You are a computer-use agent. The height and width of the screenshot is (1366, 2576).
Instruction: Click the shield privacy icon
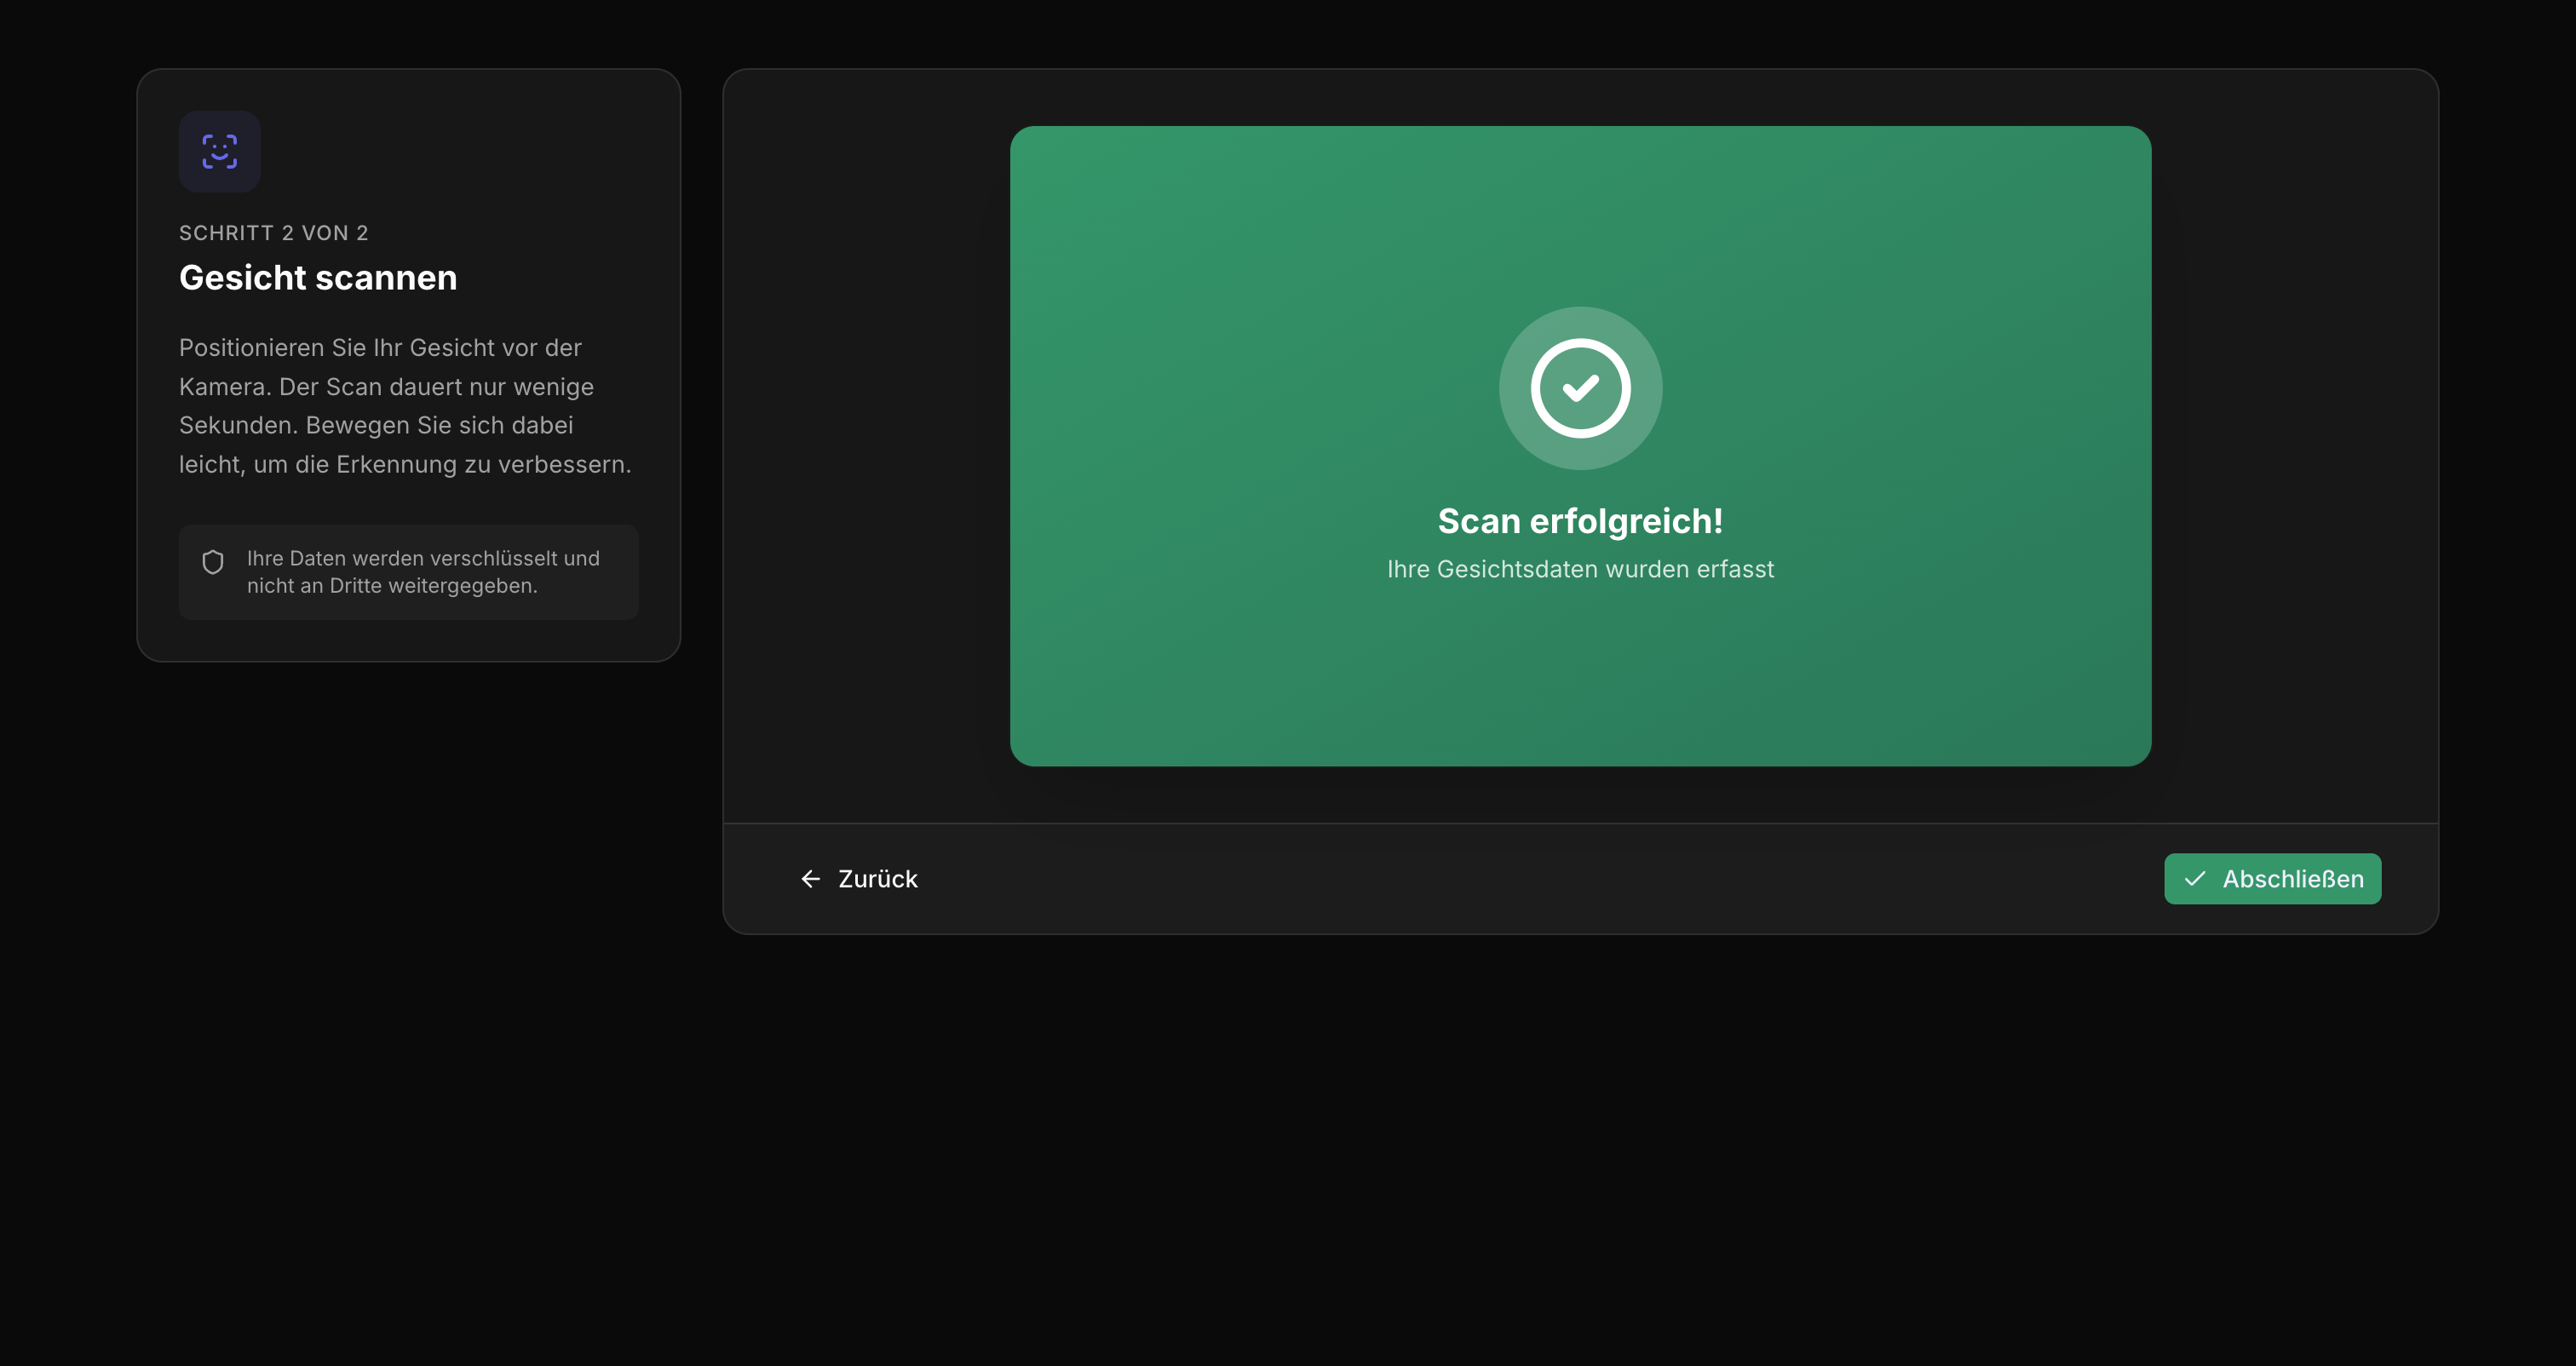tap(213, 562)
